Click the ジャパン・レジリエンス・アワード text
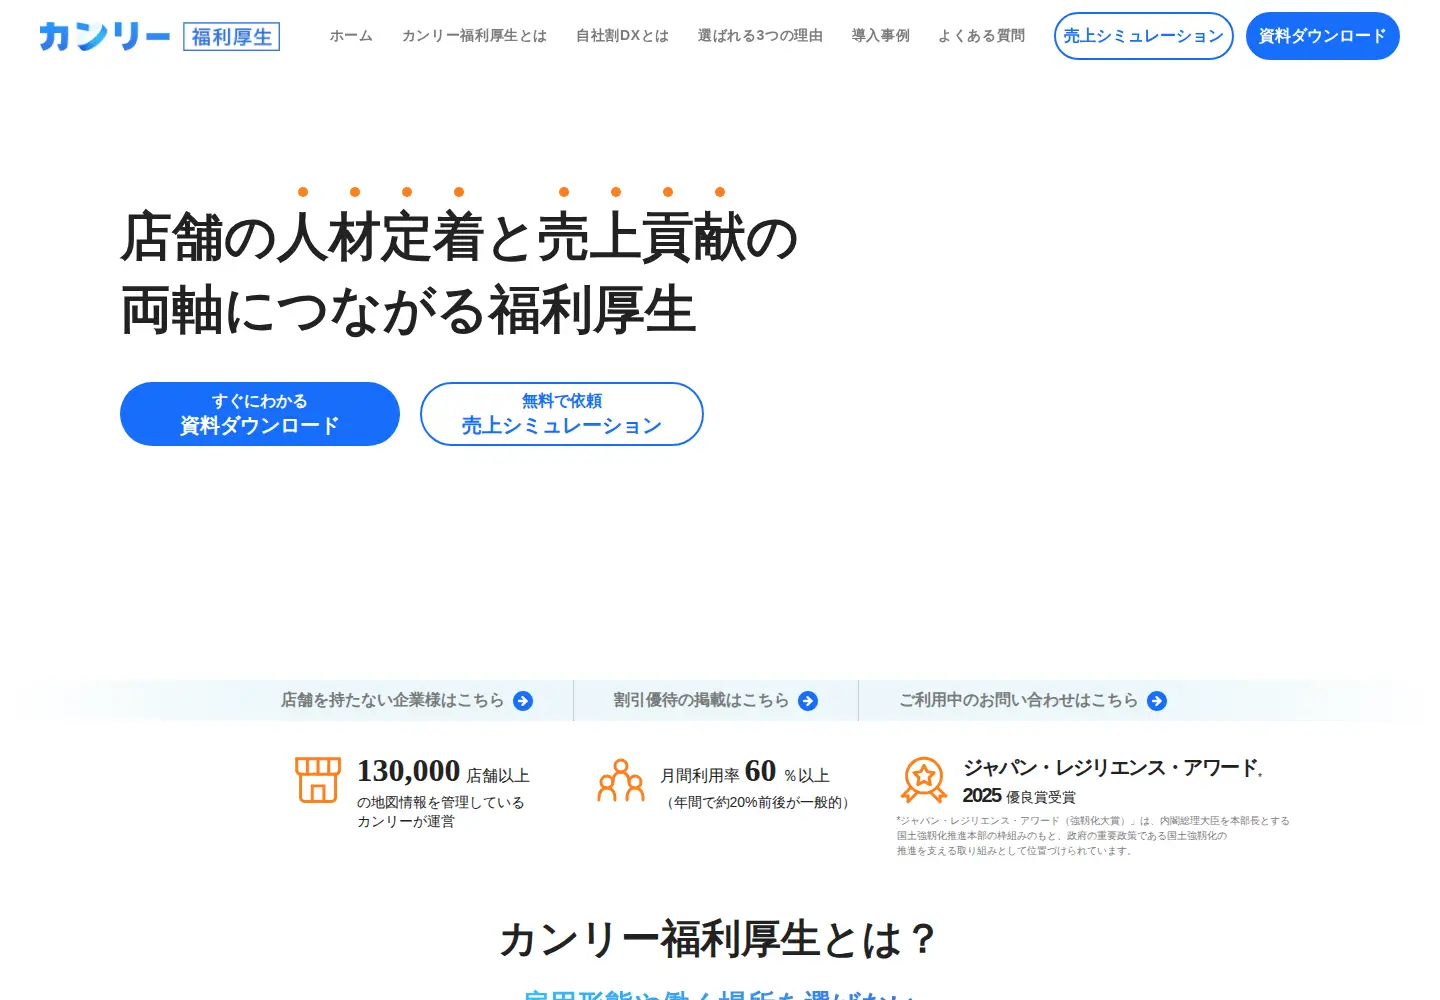1440x1000 pixels. click(x=1112, y=768)
